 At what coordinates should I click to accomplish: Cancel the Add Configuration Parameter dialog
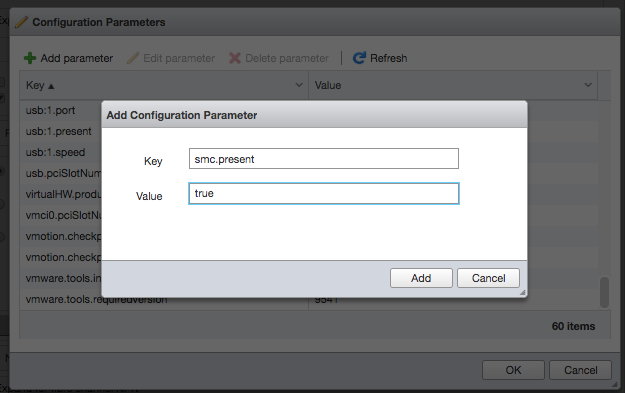[x=488, y=278]
